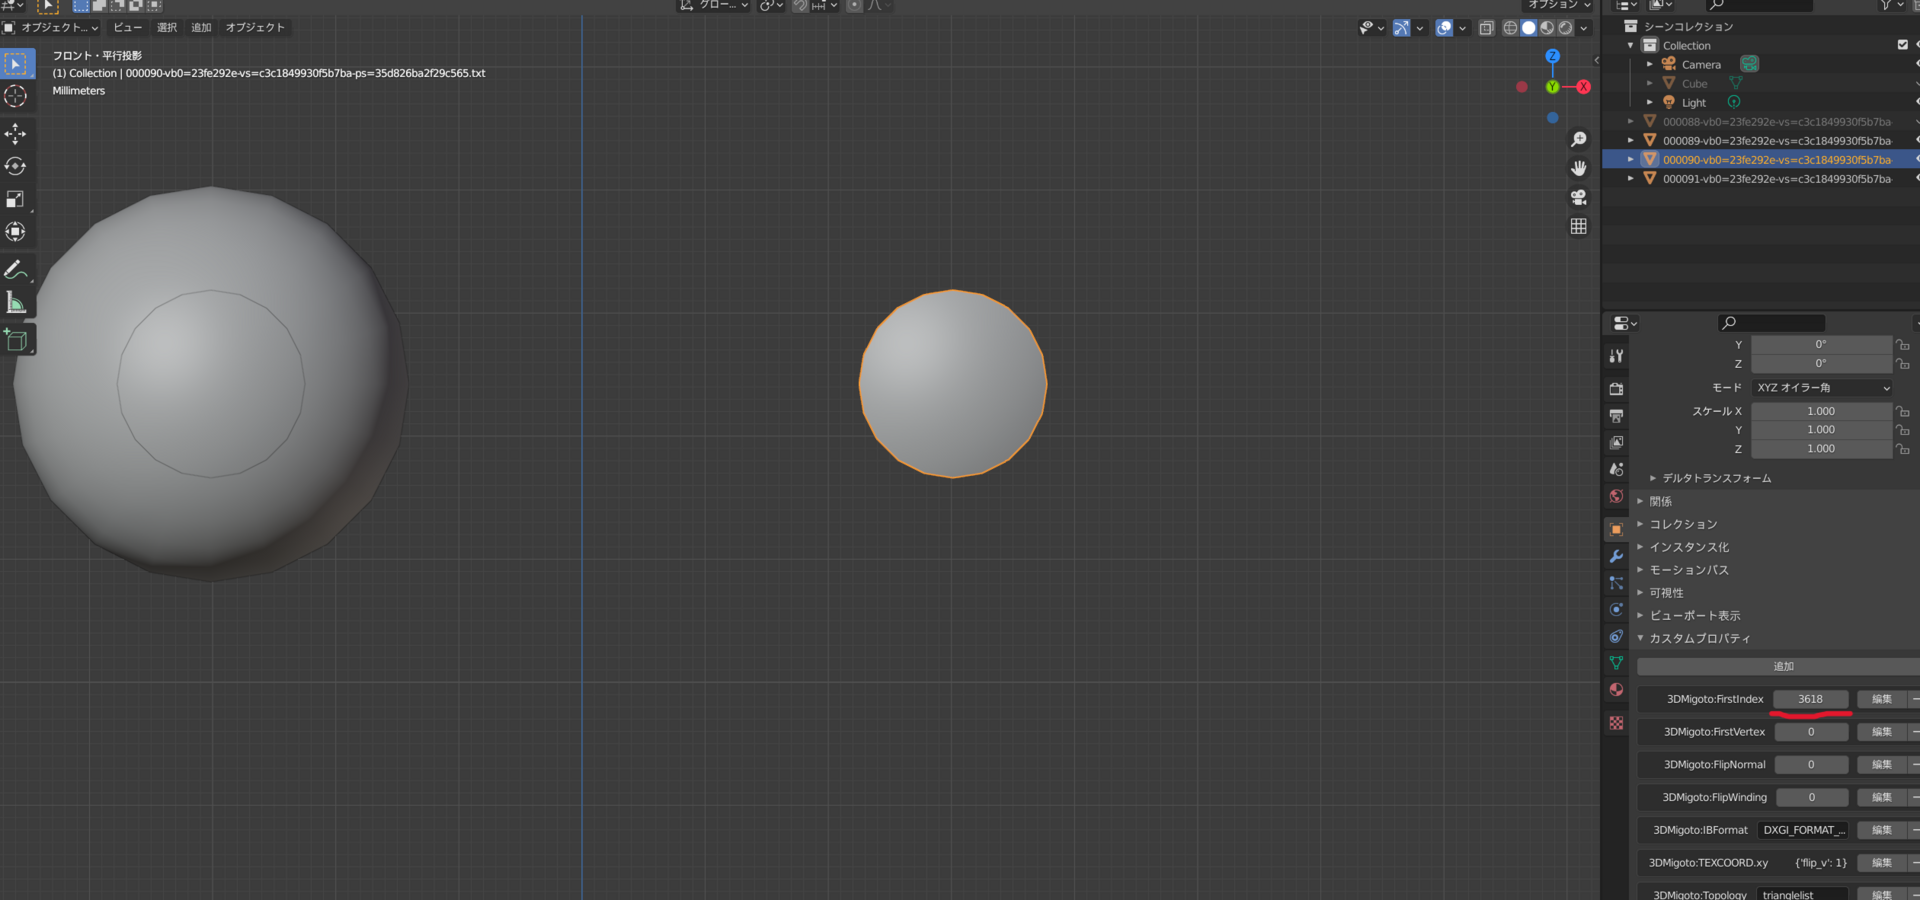1920x900 pixels.
Task: Switch orthographic/perspective with grid icon
Action: [1579, 226]
